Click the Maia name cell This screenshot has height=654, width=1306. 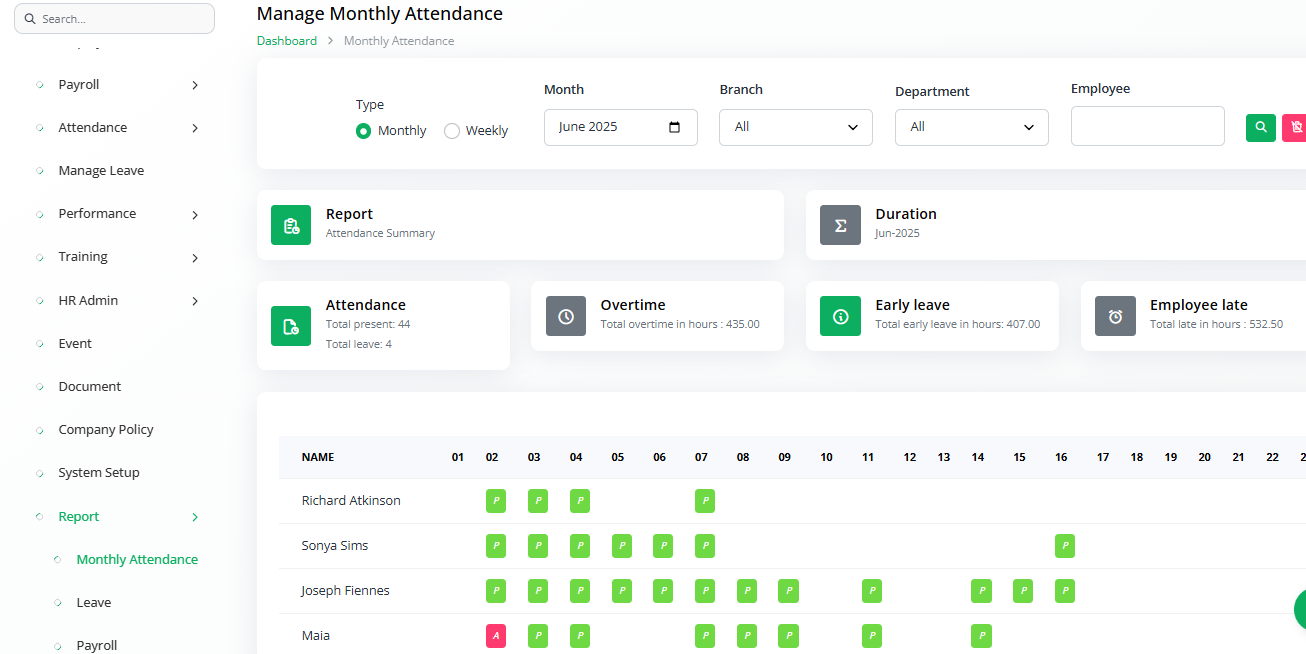coord(316,636)
